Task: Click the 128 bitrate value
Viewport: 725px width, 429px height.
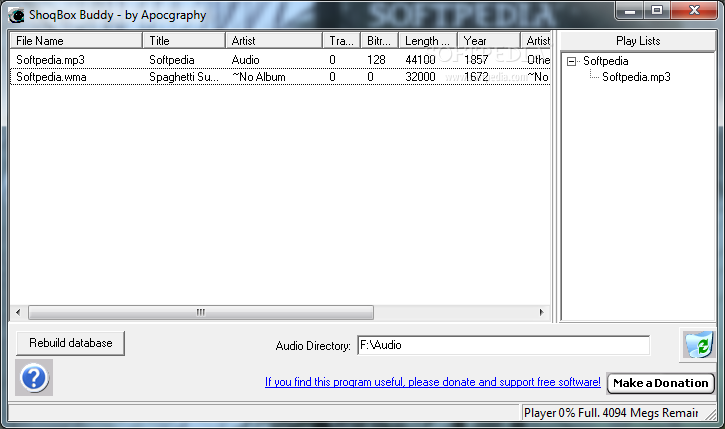Action: [376, 60]
